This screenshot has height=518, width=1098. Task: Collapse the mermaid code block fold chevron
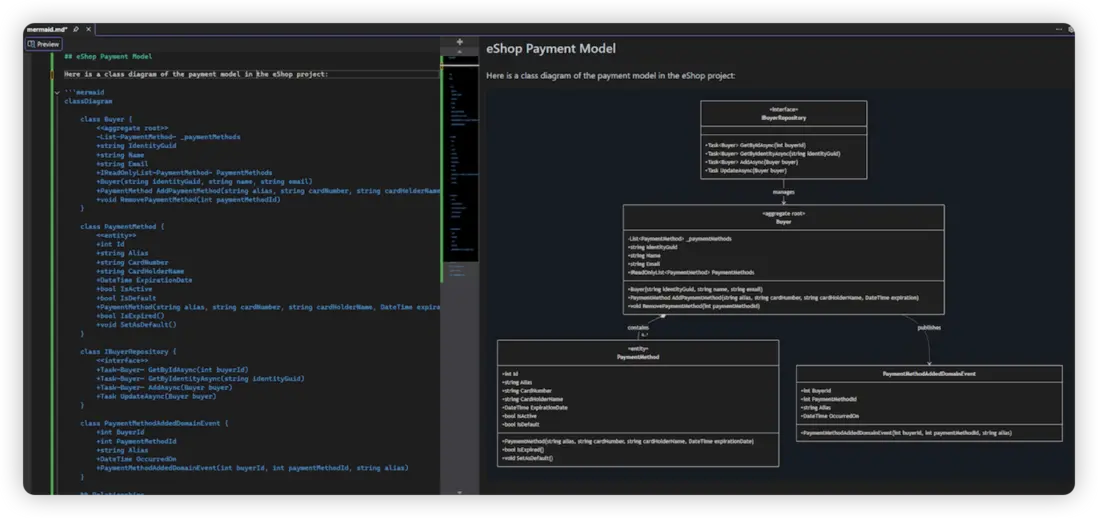point(57,92)
